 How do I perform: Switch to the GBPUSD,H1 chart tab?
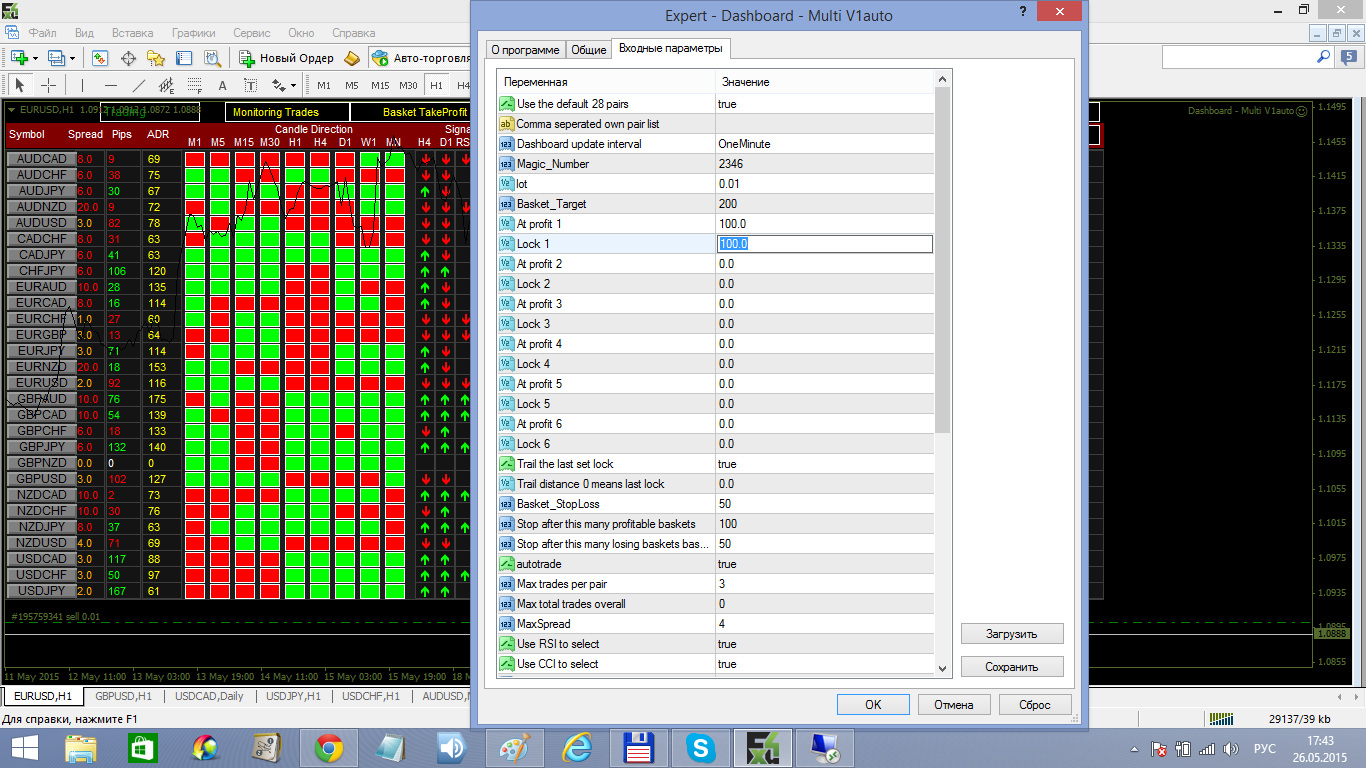[x=124, y=696]
